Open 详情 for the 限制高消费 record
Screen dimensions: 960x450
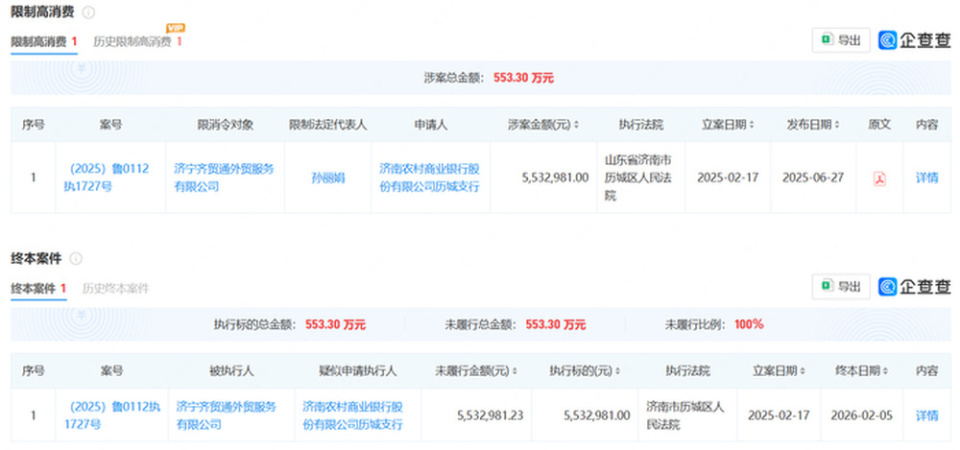pyautogui.click(x=927, y=178)
